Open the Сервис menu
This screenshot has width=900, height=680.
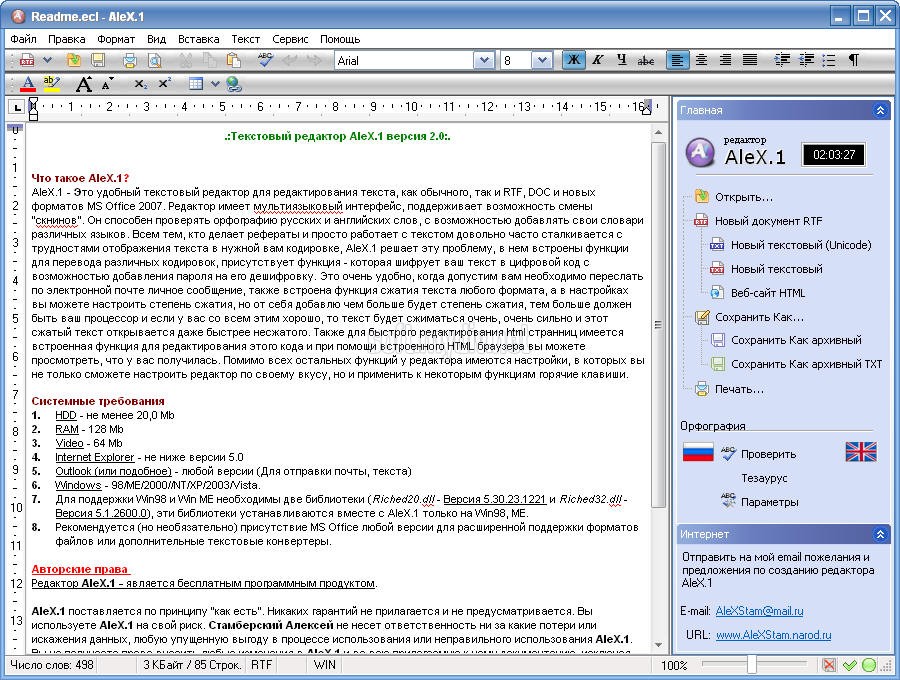coord(290,39)
